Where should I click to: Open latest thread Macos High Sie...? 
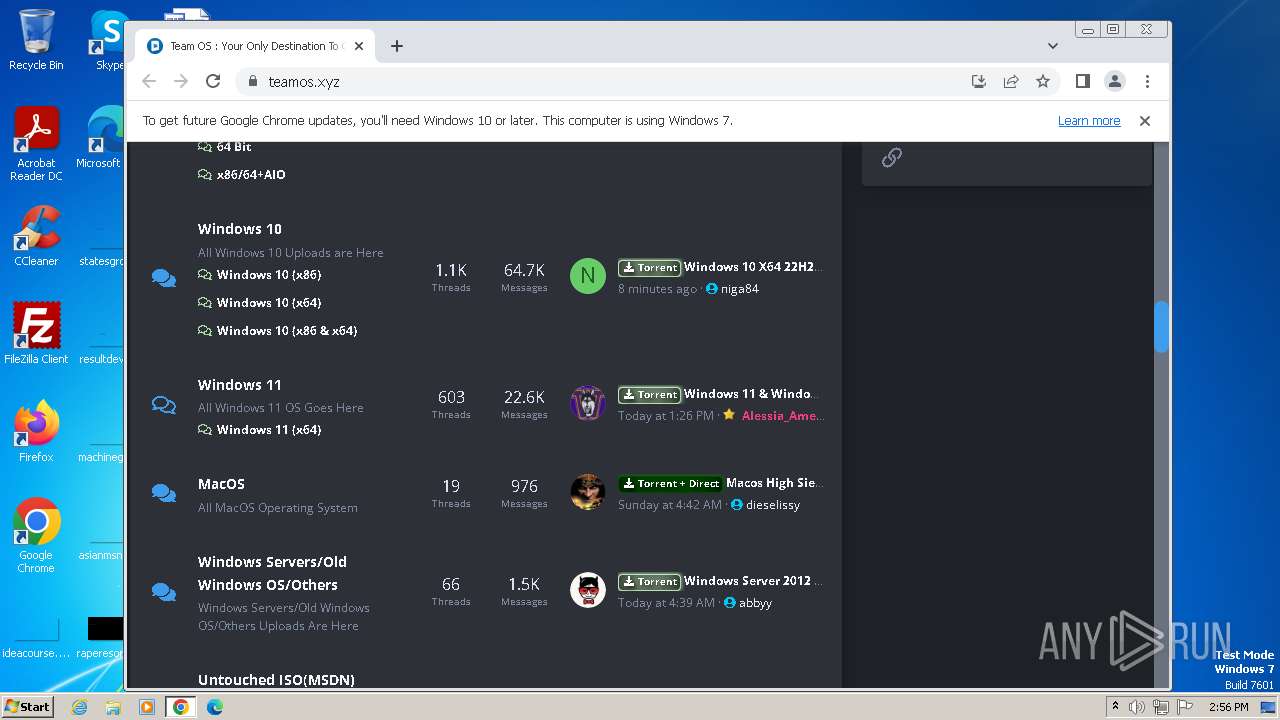774,483
